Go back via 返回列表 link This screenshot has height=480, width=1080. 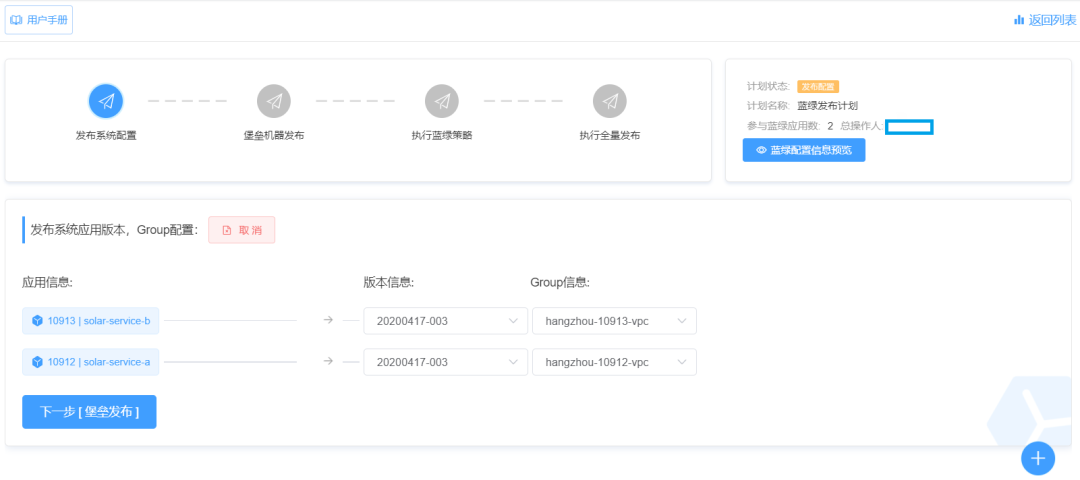click(x=1052, y=19)
